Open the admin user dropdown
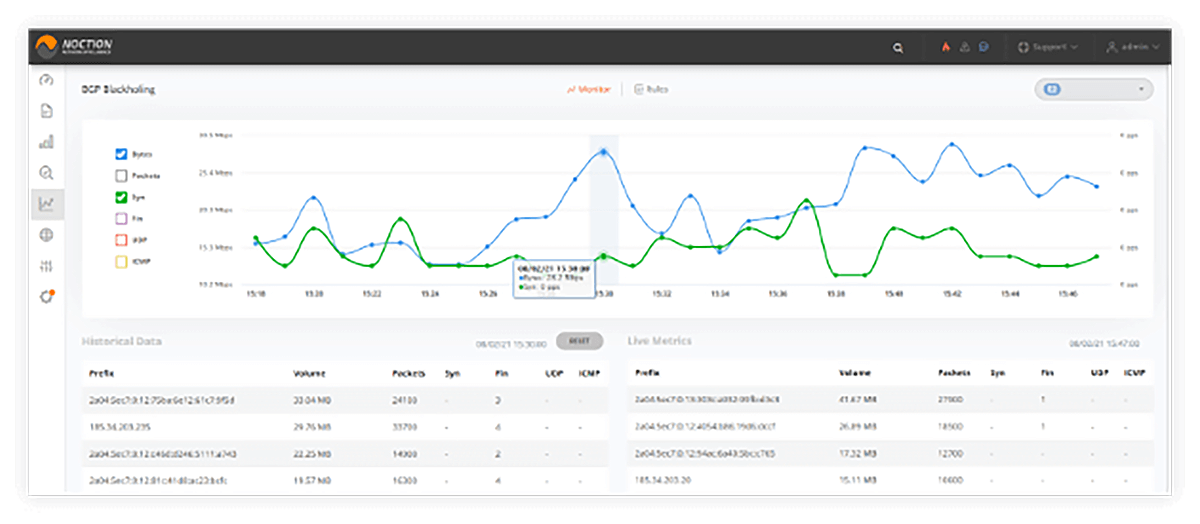Image resolution: width=1200 pixels, height=524 pixels. pos(1132,47)
